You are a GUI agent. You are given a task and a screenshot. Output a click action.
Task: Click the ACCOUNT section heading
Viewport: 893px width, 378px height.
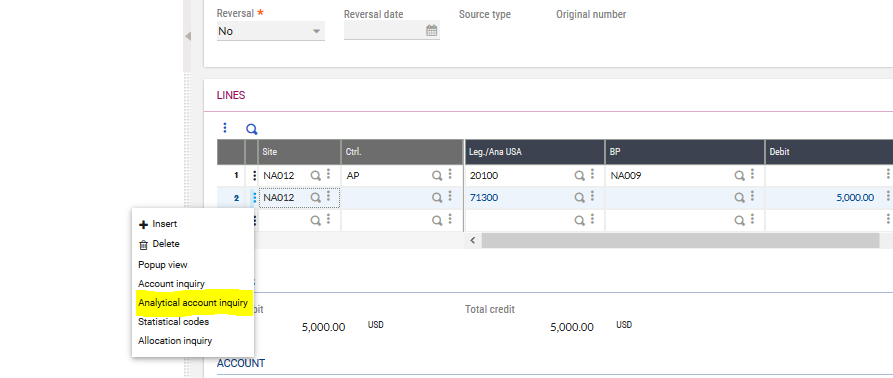coord(241,363)
